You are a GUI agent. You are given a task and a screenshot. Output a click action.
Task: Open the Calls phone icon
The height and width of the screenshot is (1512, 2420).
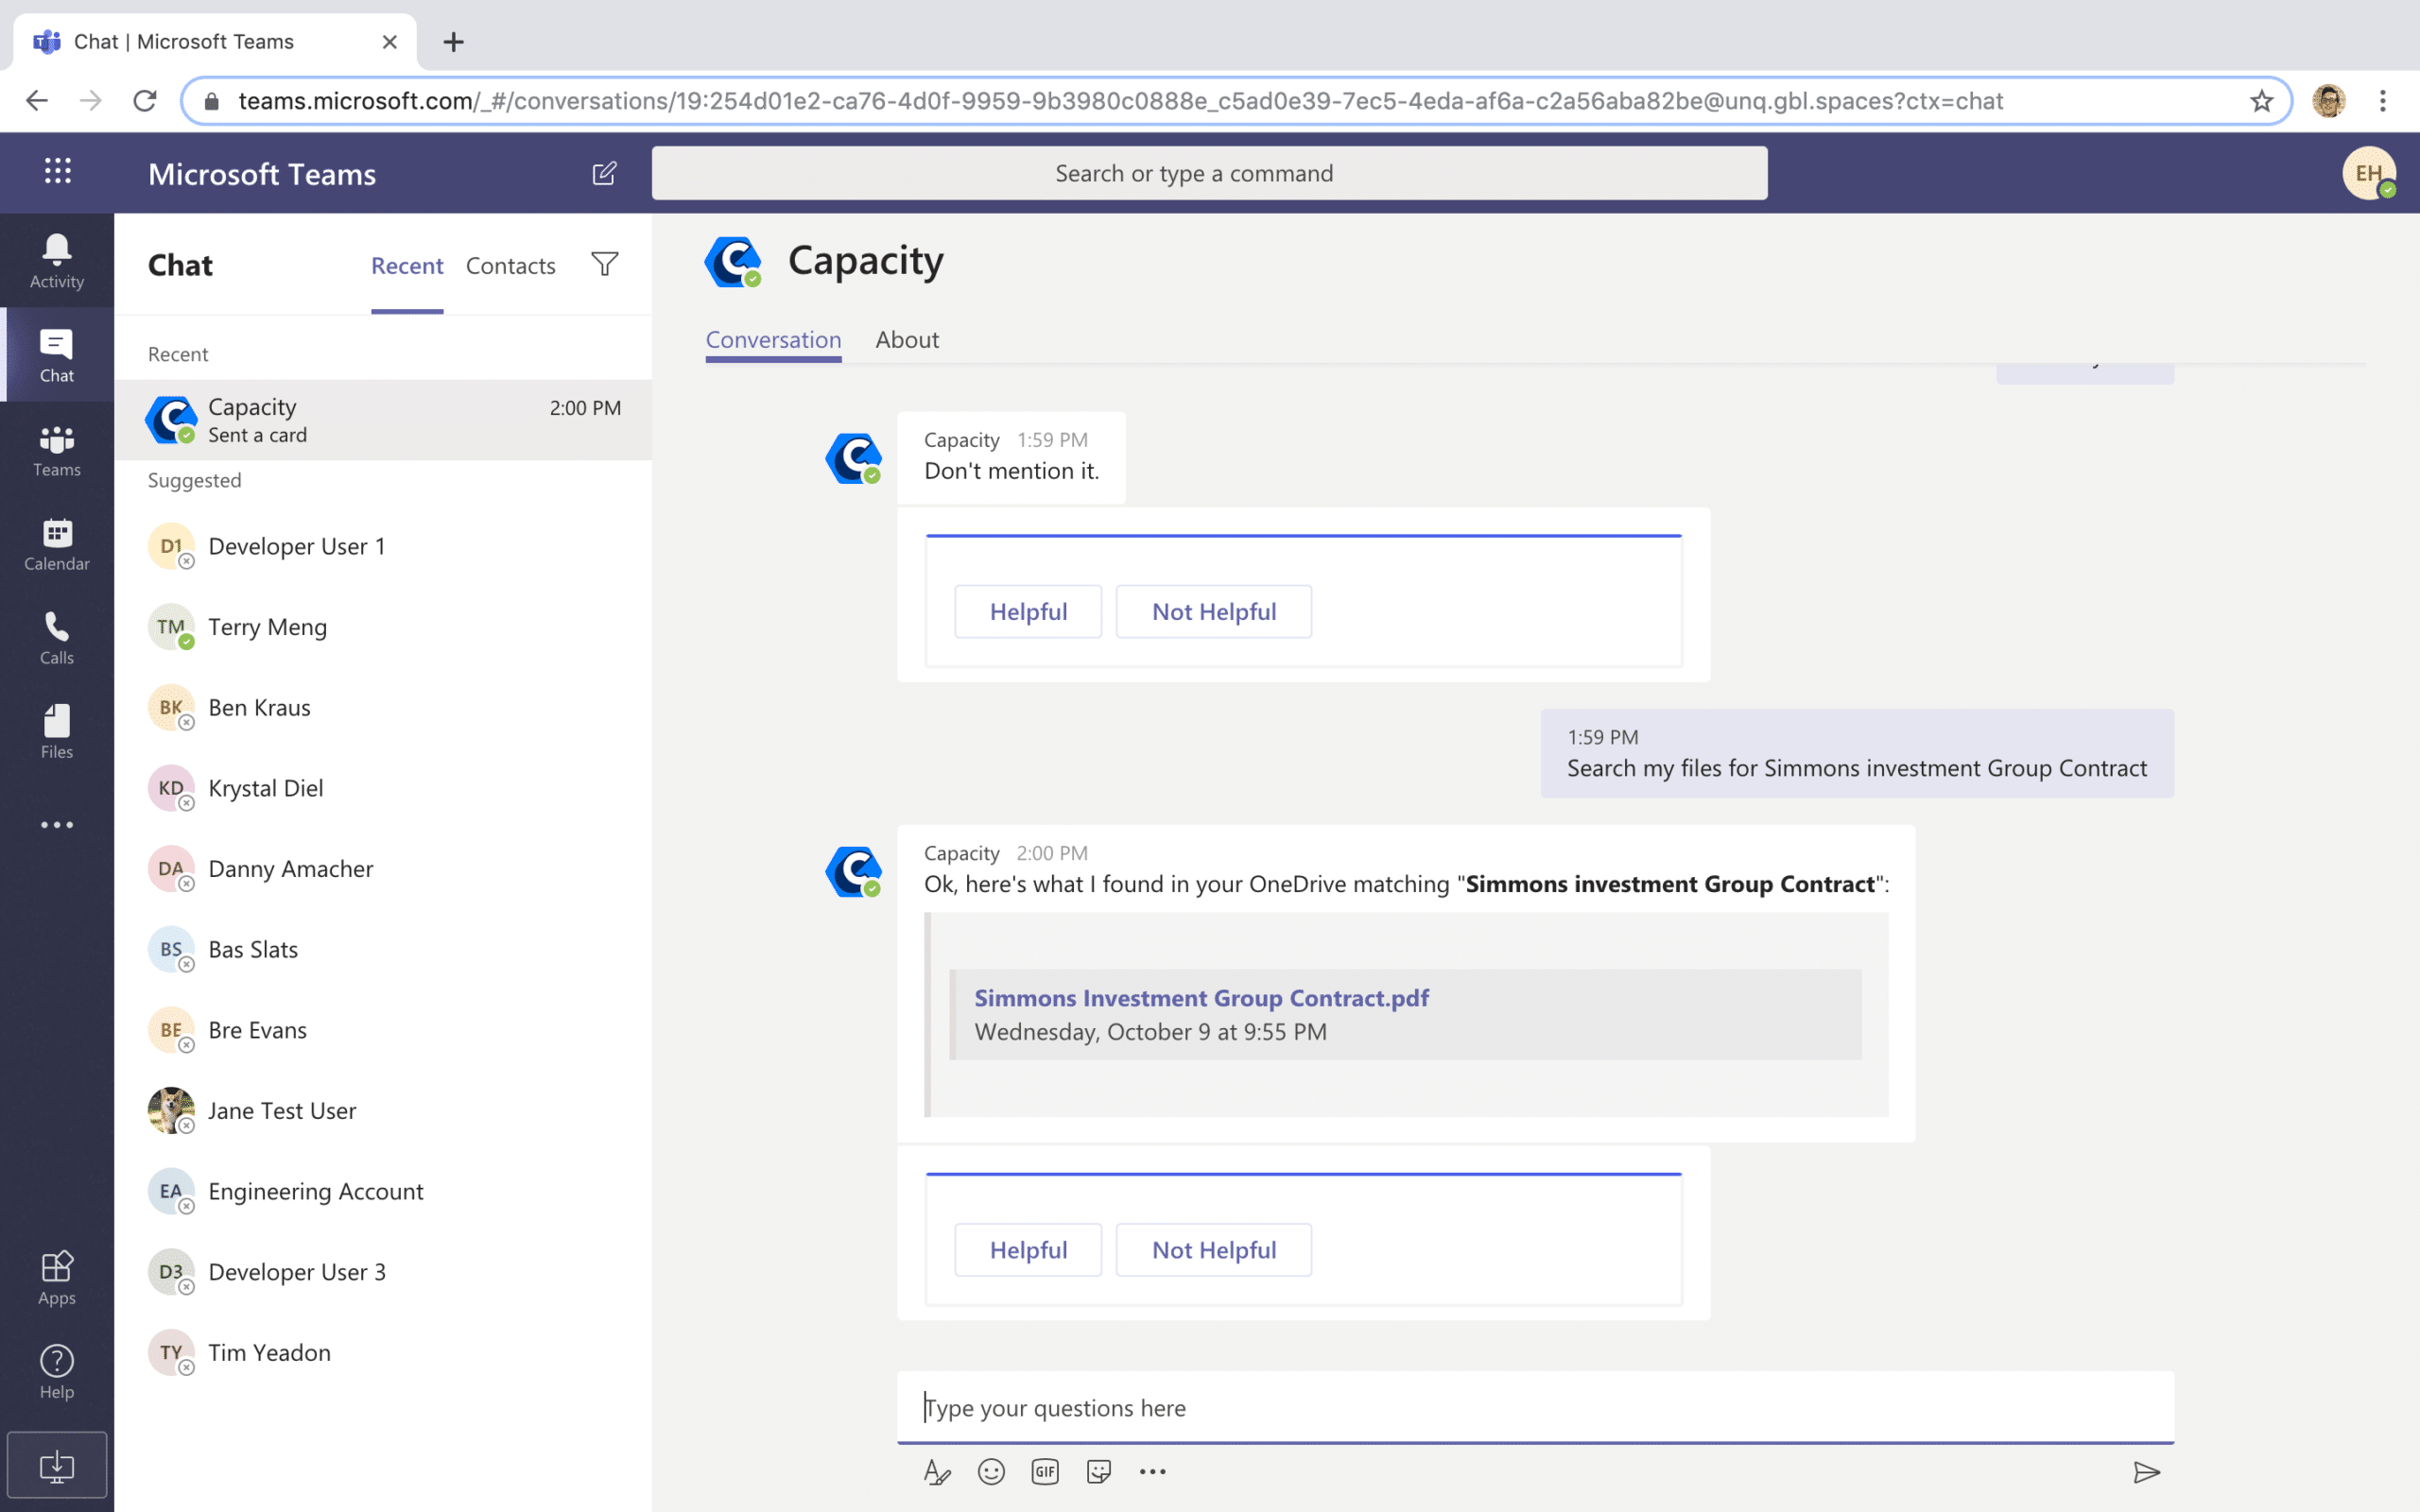point(56,638)
